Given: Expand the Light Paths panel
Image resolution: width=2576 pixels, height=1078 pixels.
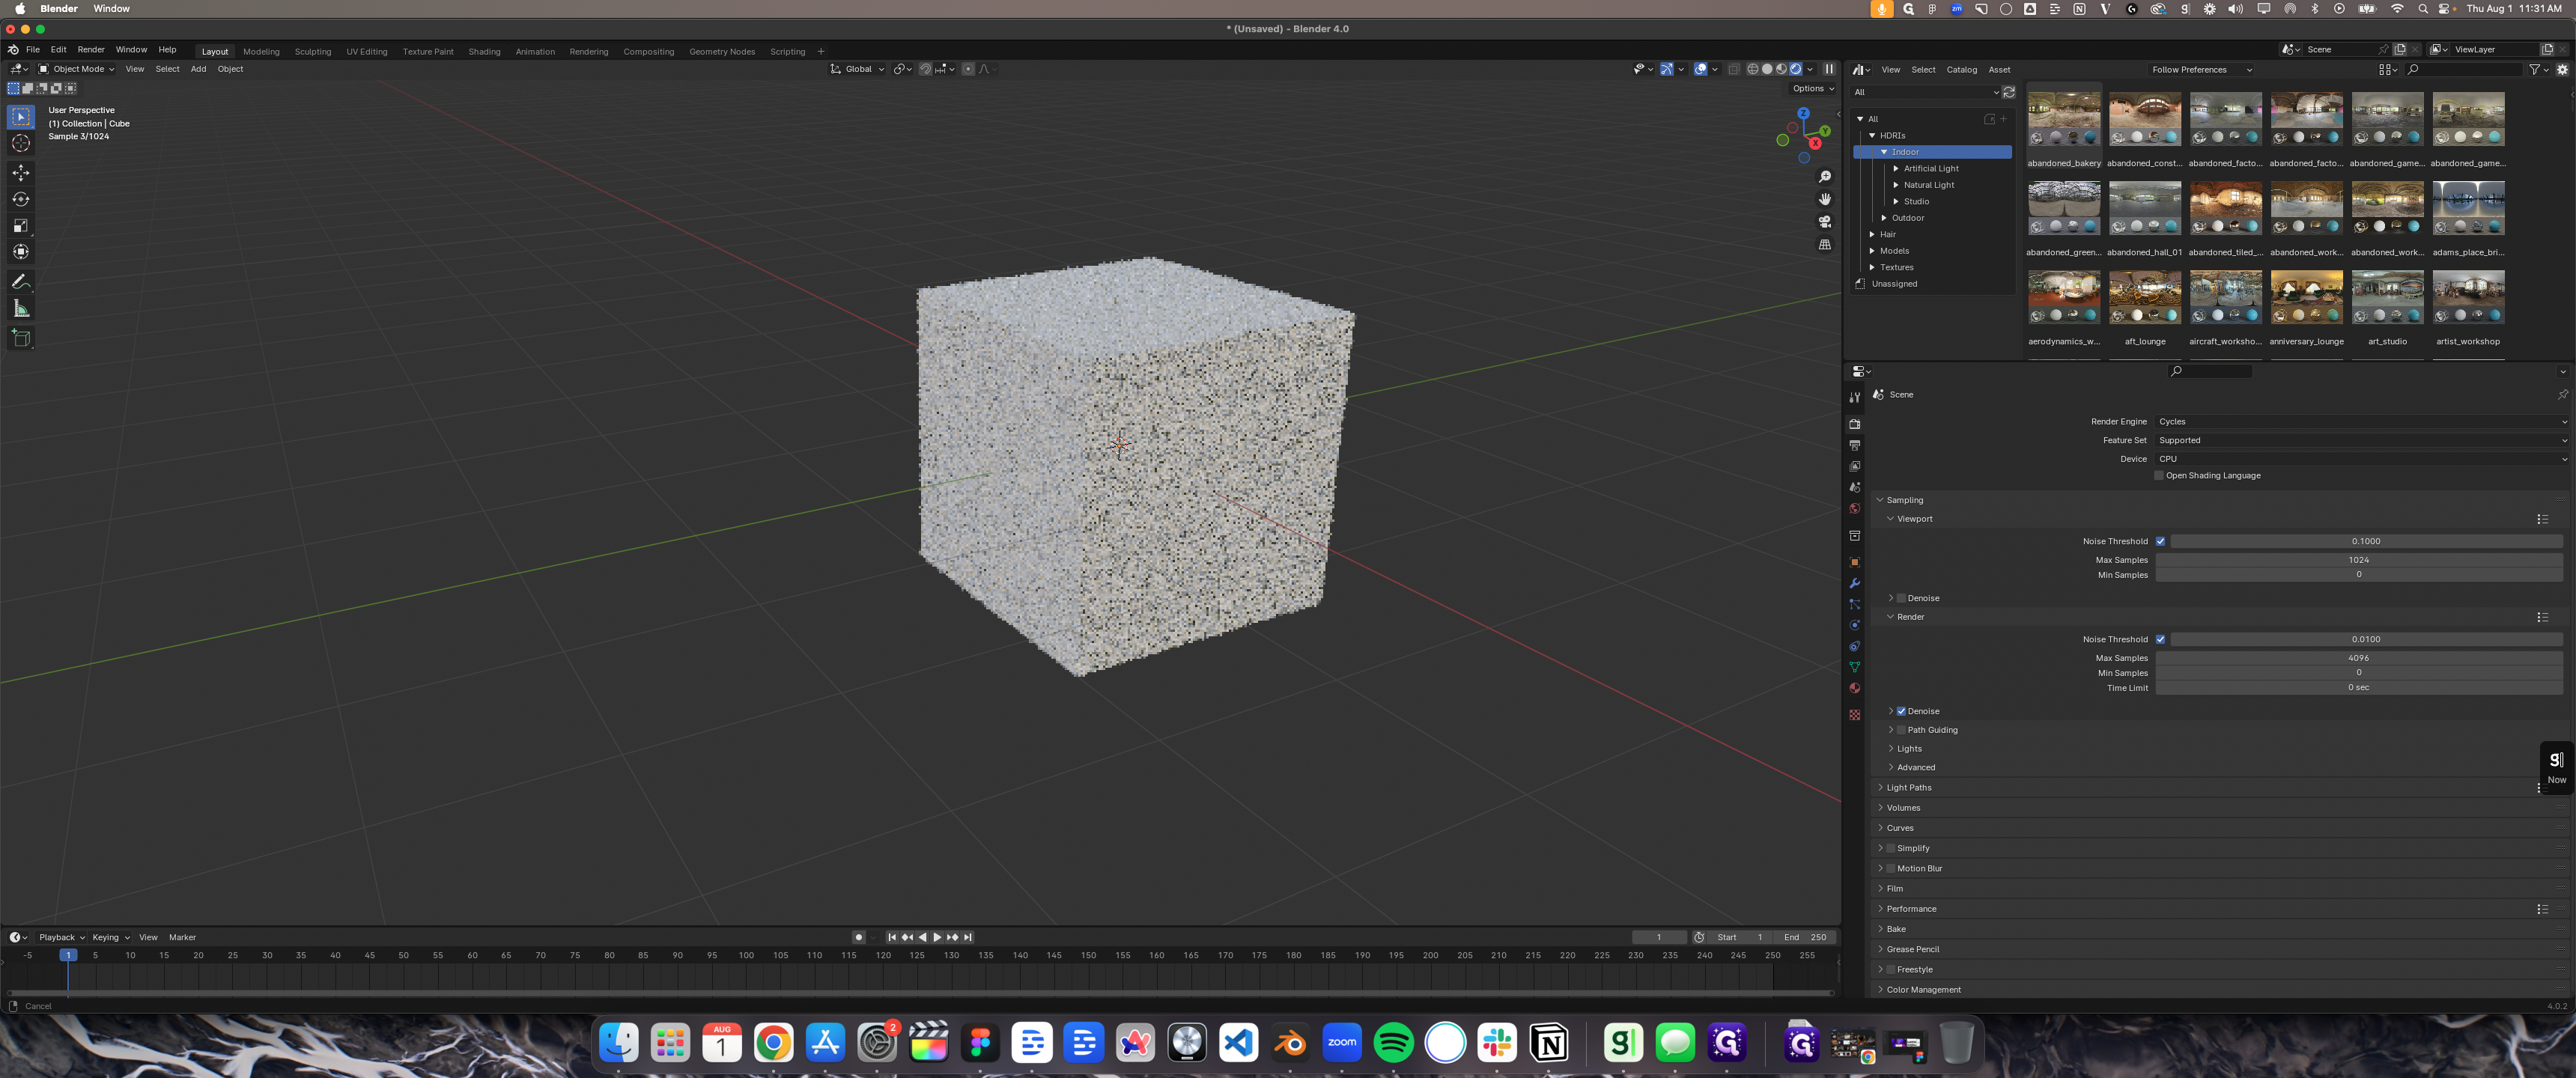Looking at the screenshot, I should [x=1908, y=788].
